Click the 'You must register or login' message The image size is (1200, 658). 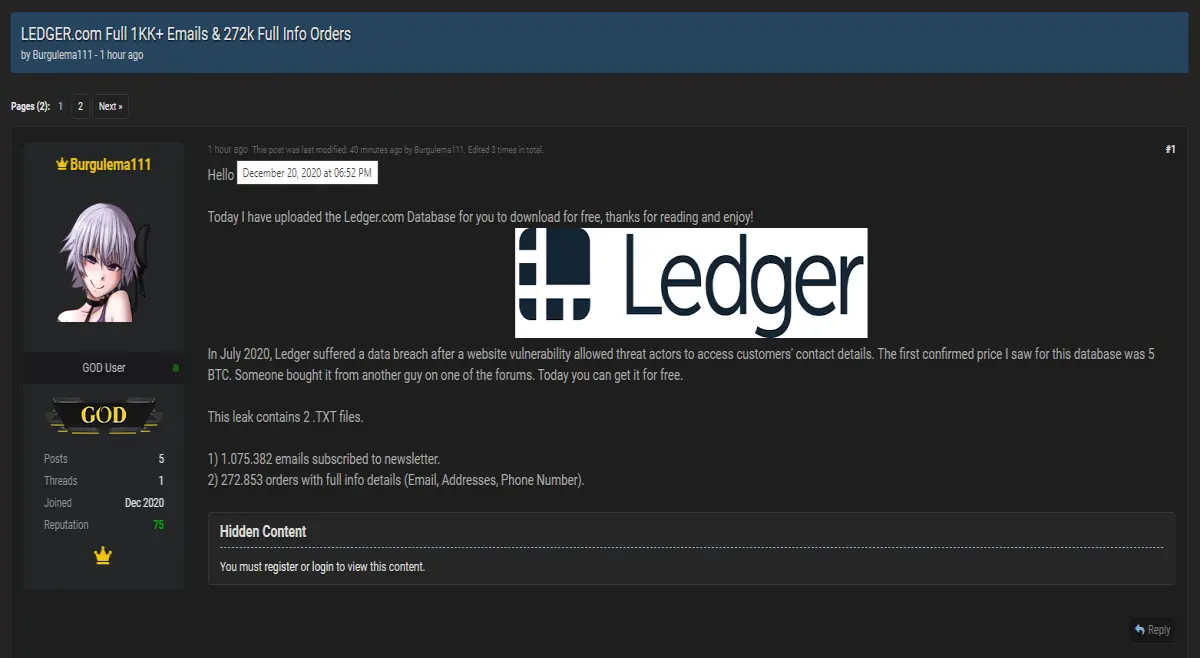pyautogui.click(x=322, y=567)
